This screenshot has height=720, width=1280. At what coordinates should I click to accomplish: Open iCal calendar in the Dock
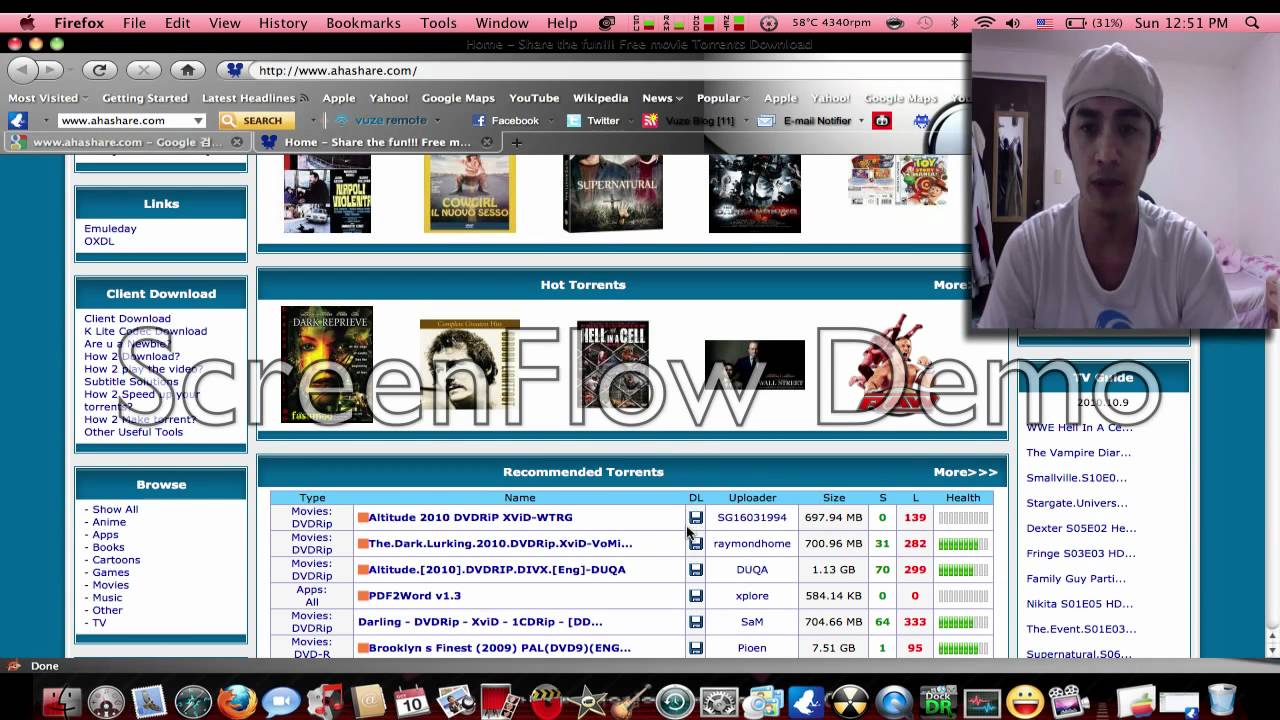(412, 701)
